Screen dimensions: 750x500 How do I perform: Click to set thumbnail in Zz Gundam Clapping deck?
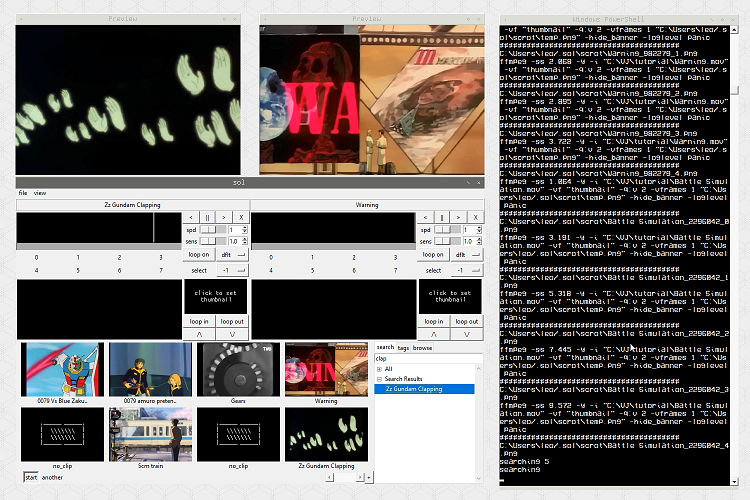point(216,296)
